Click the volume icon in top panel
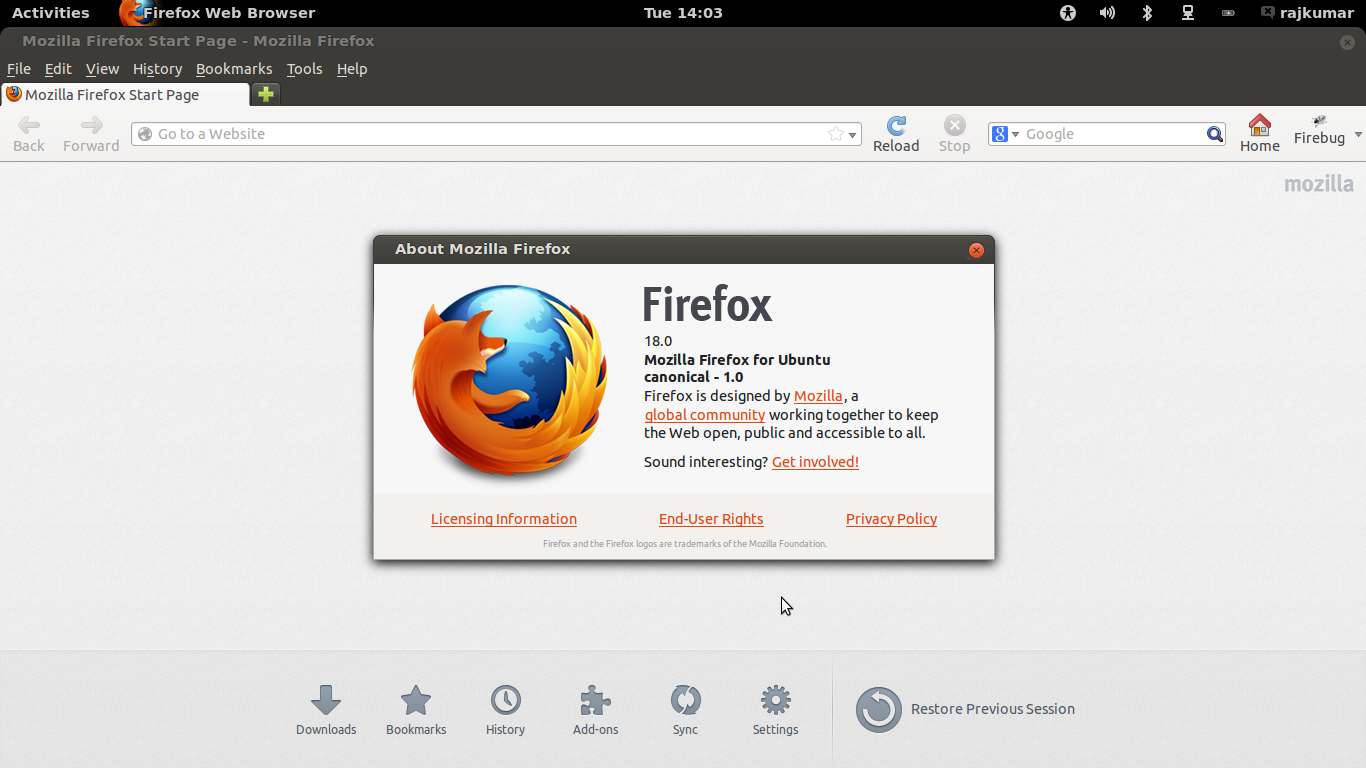 click(1107, 13)
